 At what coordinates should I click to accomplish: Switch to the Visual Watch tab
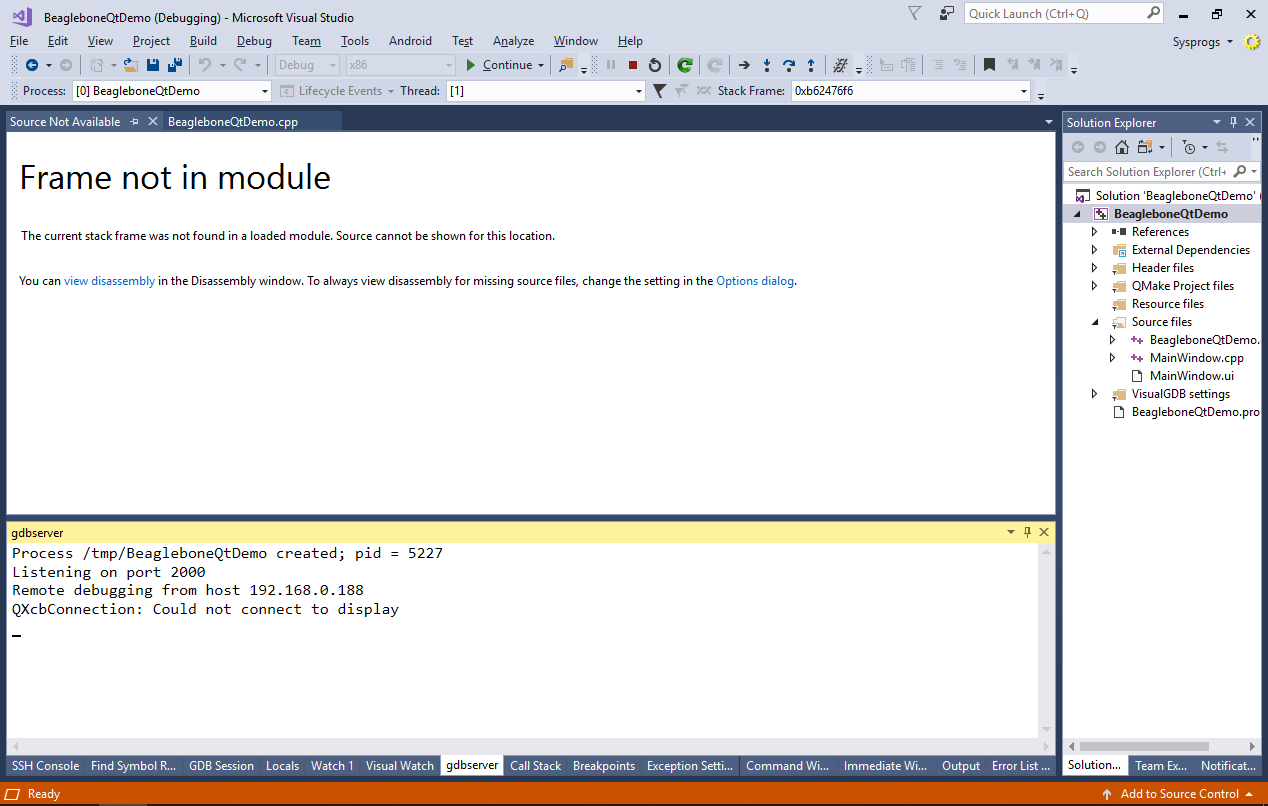[400, 766]
